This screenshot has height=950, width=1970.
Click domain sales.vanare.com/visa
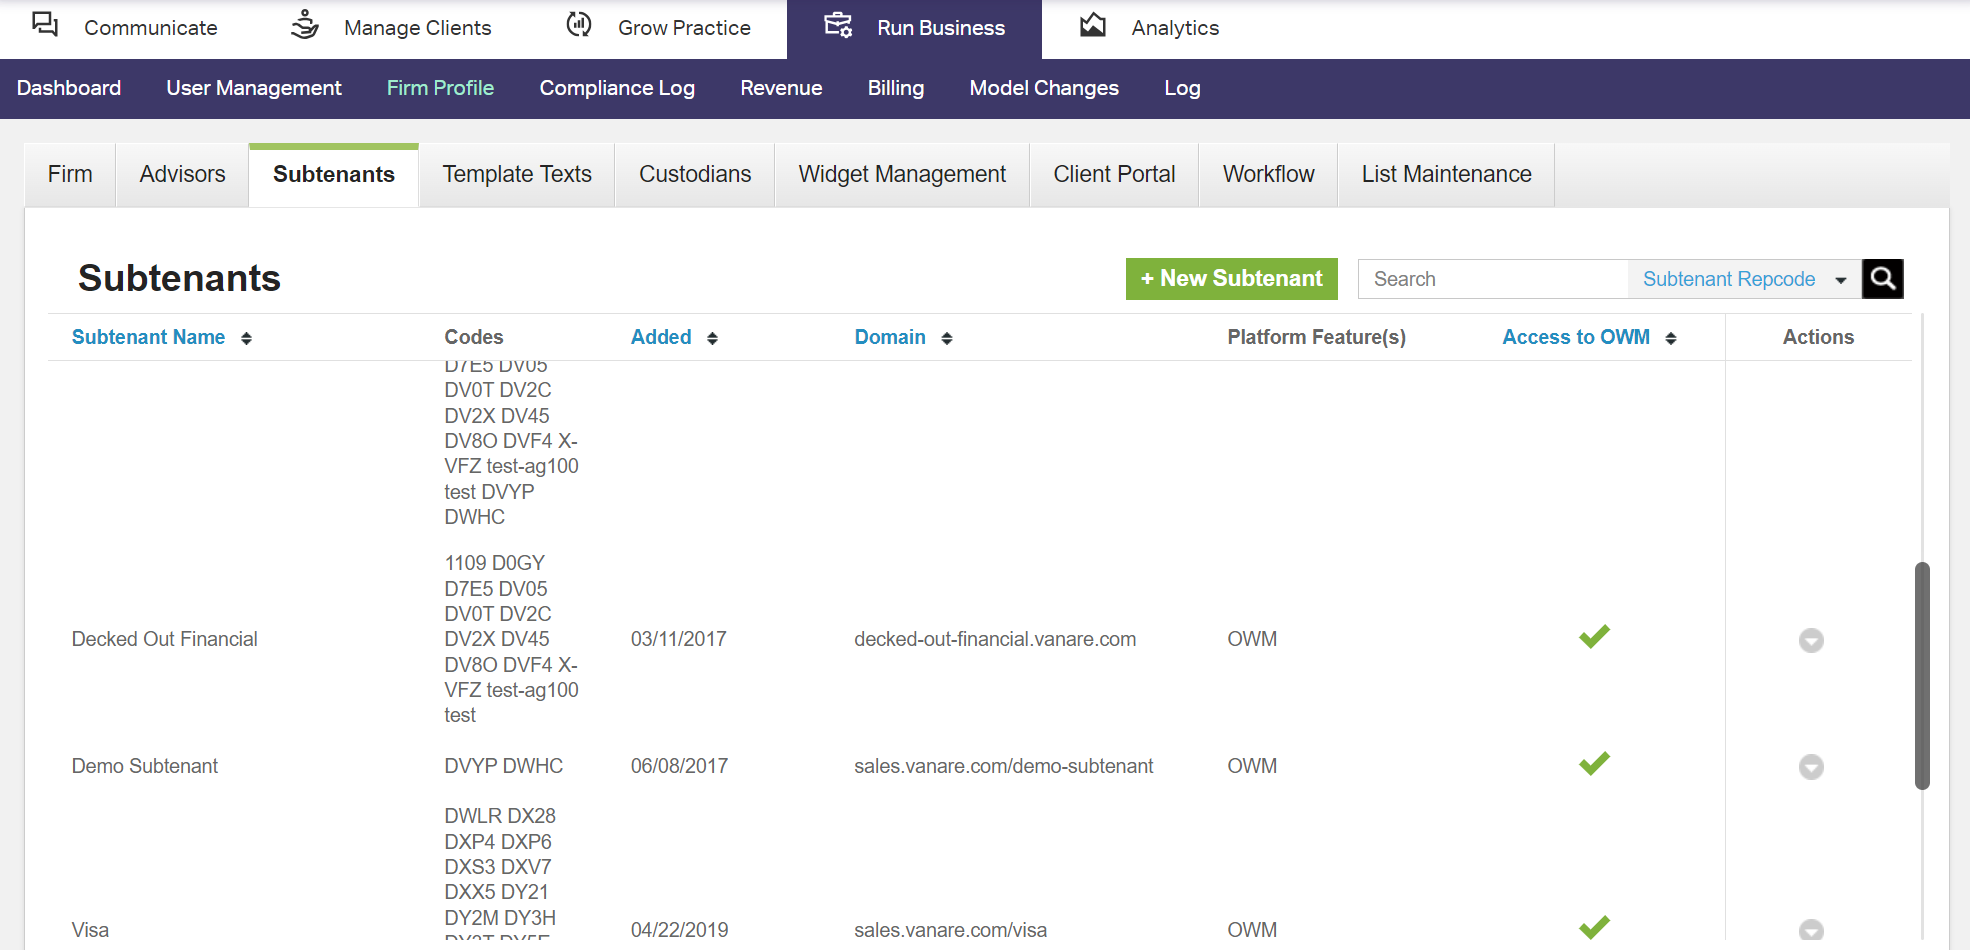point(950,930)
